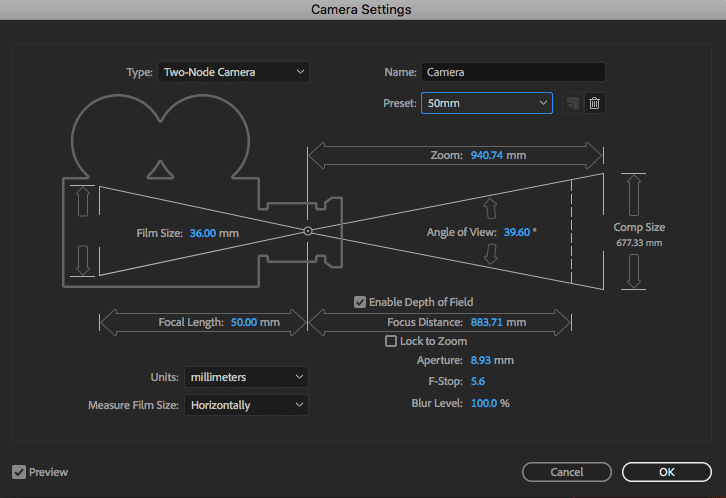This screenshot has width=726, height=498.
Task: Open the Measure Film Size dropdown
Action: (x=246, y=405)
